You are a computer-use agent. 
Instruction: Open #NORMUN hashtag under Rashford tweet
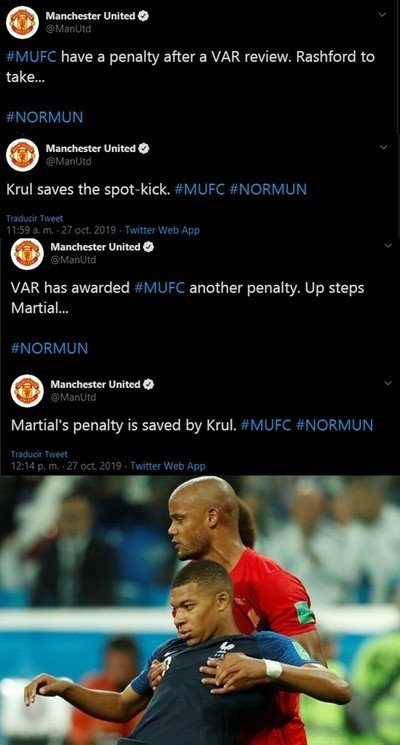tap(45, 117)
